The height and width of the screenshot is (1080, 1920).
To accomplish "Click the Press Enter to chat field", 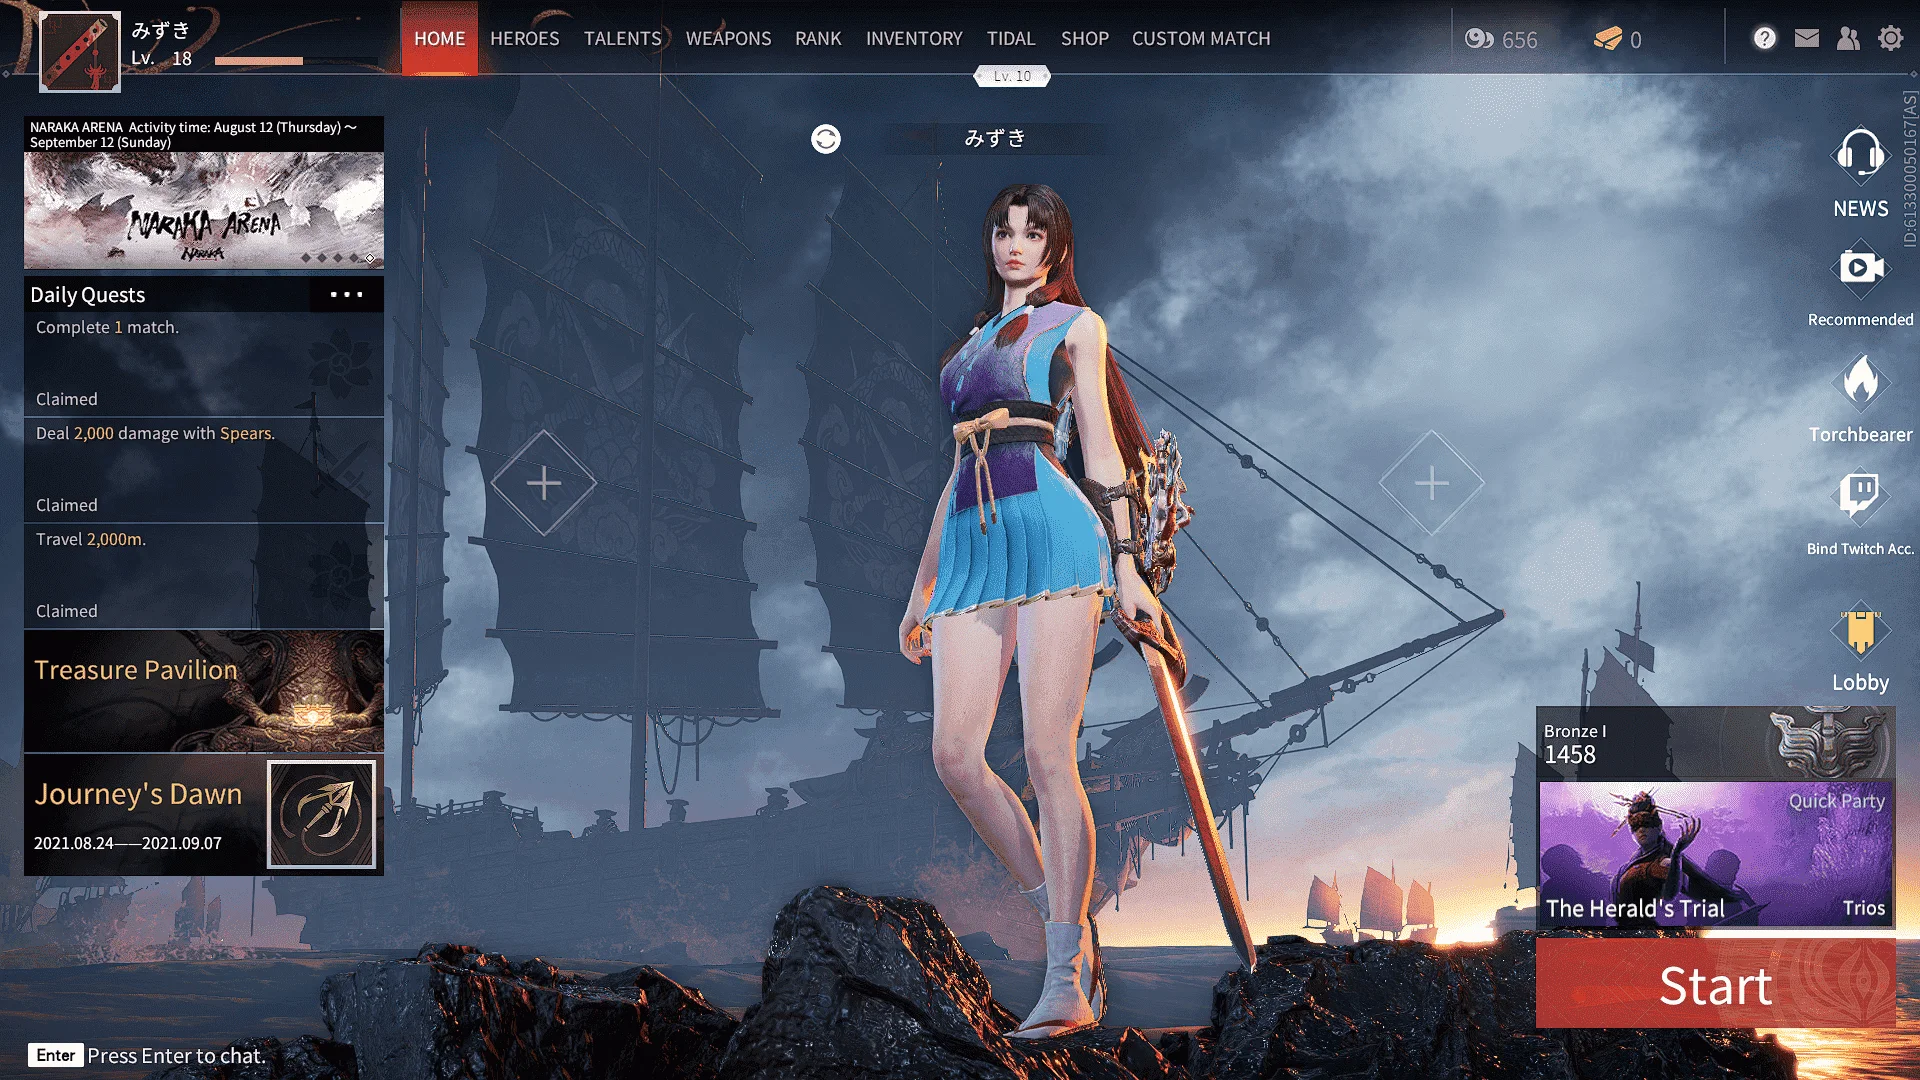I will coord(148,1056).
